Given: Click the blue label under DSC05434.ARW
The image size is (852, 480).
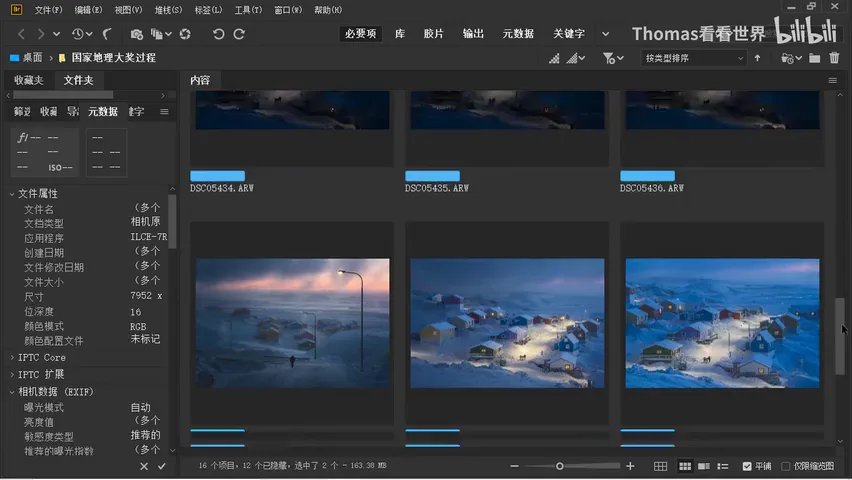Looking at the screenshot, I should coord(217,176).
